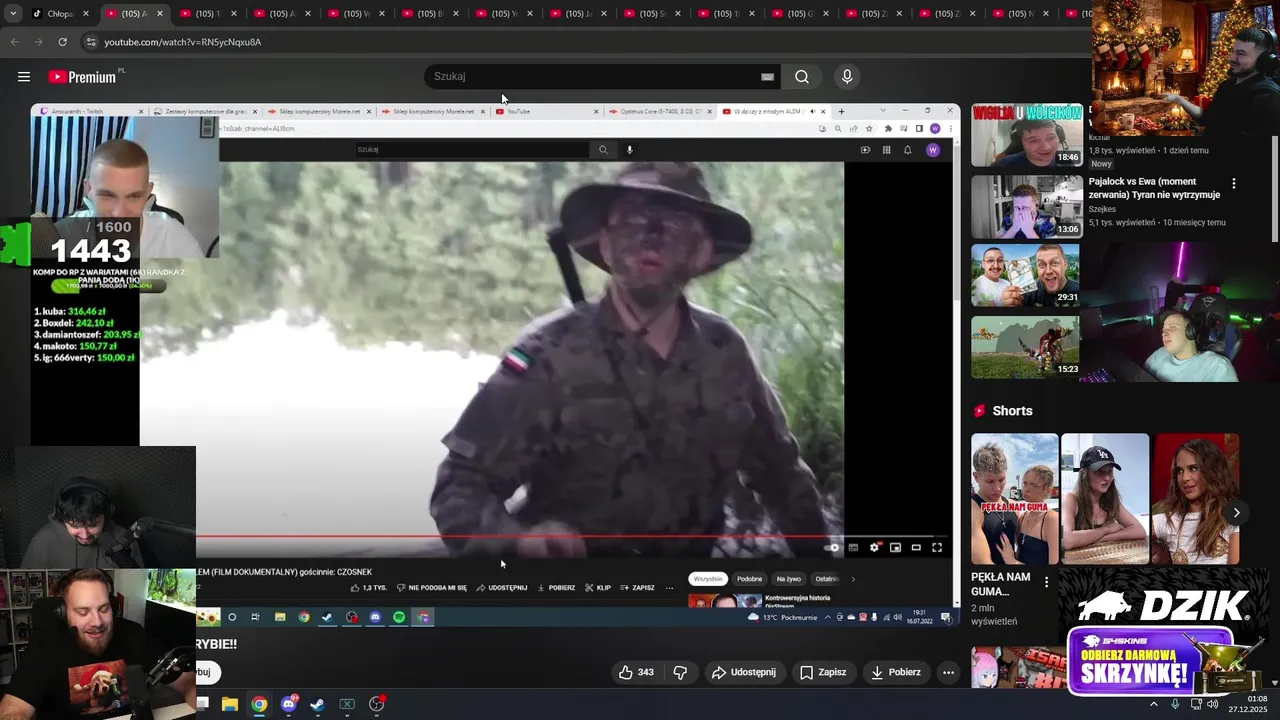The height and width of the screenshot is (720, 1280).
Task: Start voice search with microphone icon
Action: [847, 77]
